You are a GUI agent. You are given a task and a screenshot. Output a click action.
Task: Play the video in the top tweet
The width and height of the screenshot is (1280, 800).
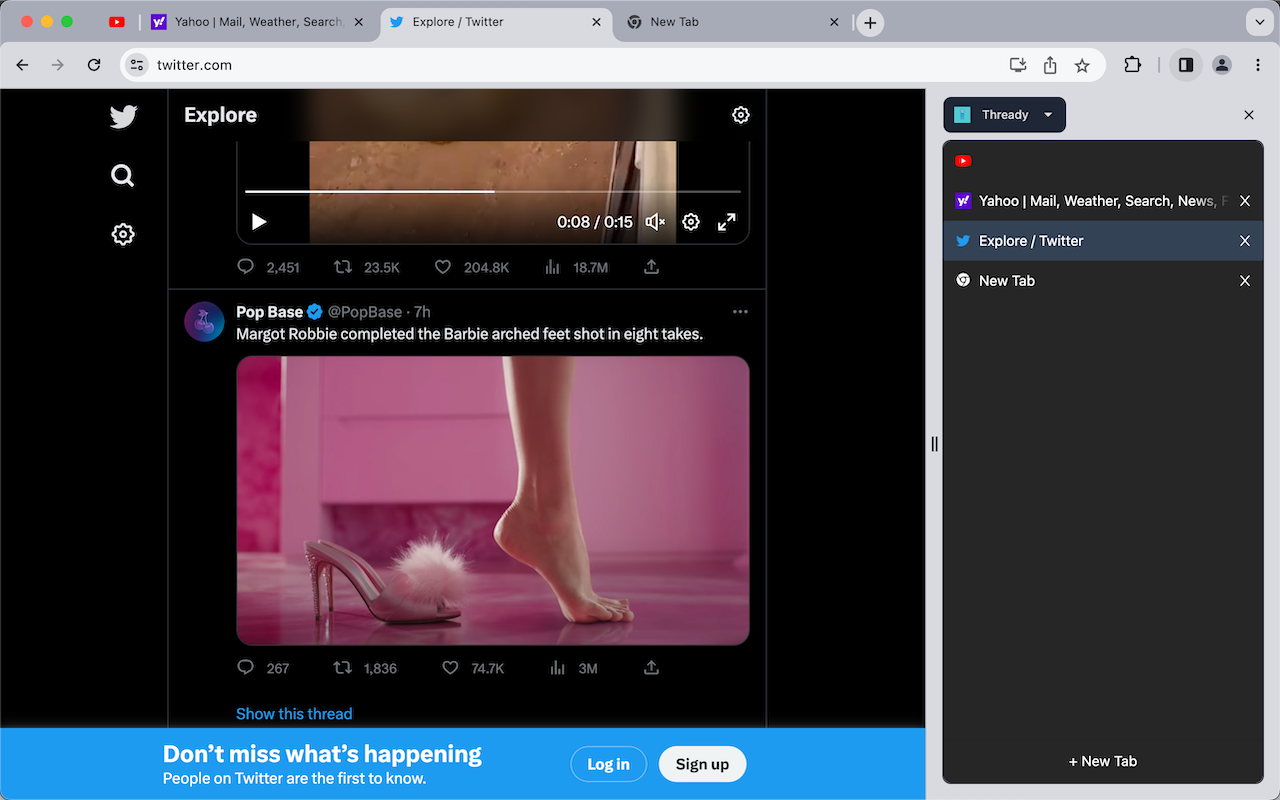pos(259,222)
